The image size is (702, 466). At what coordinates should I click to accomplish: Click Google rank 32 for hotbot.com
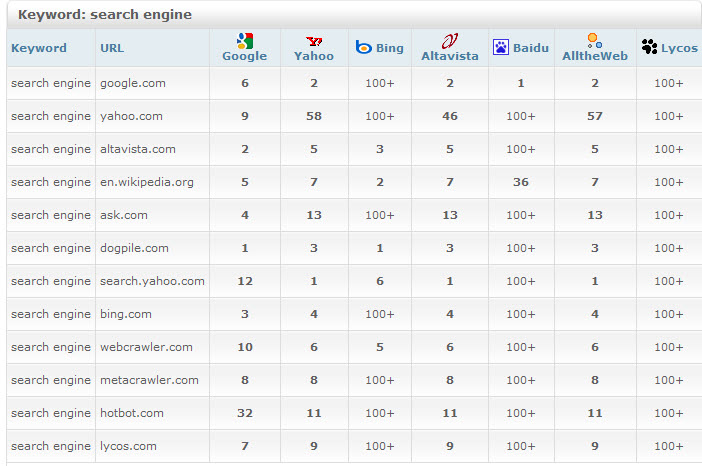245,413
